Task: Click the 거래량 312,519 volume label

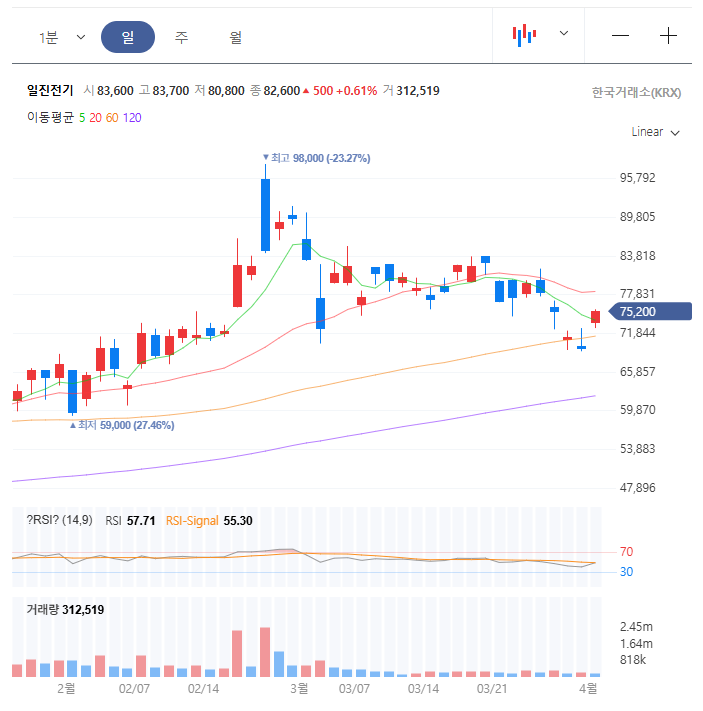Action: [x=65, y=609]
